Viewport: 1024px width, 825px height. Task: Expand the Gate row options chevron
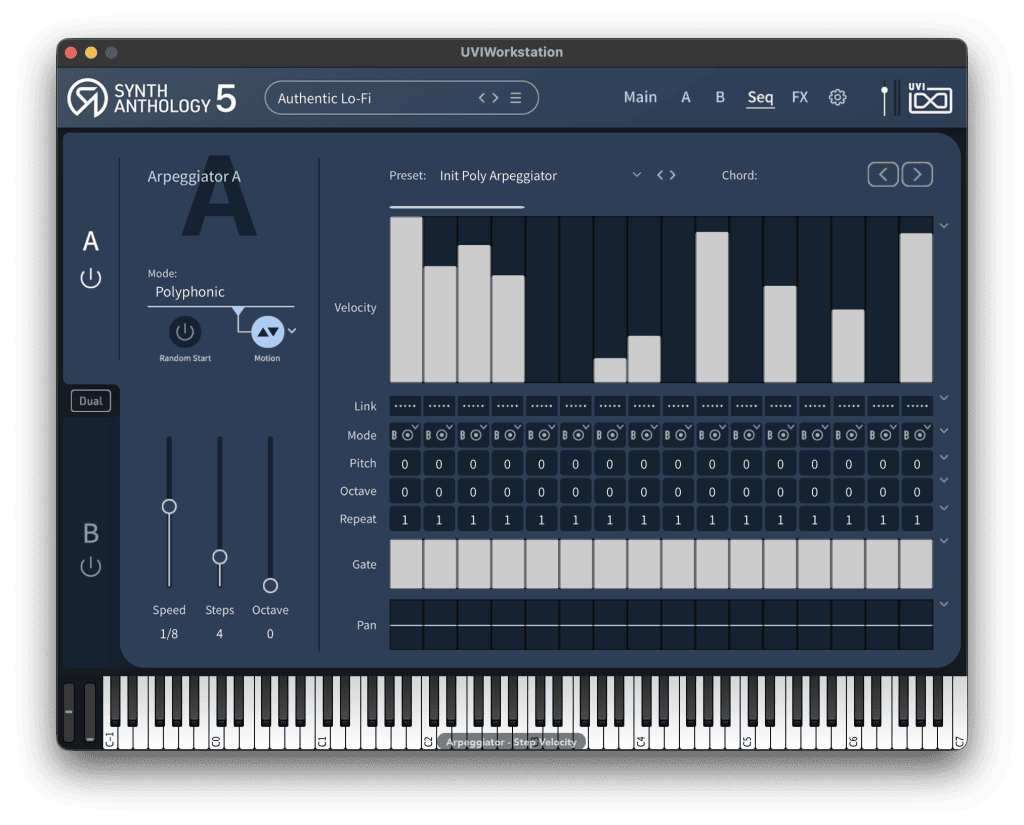[x=944, y=541]
